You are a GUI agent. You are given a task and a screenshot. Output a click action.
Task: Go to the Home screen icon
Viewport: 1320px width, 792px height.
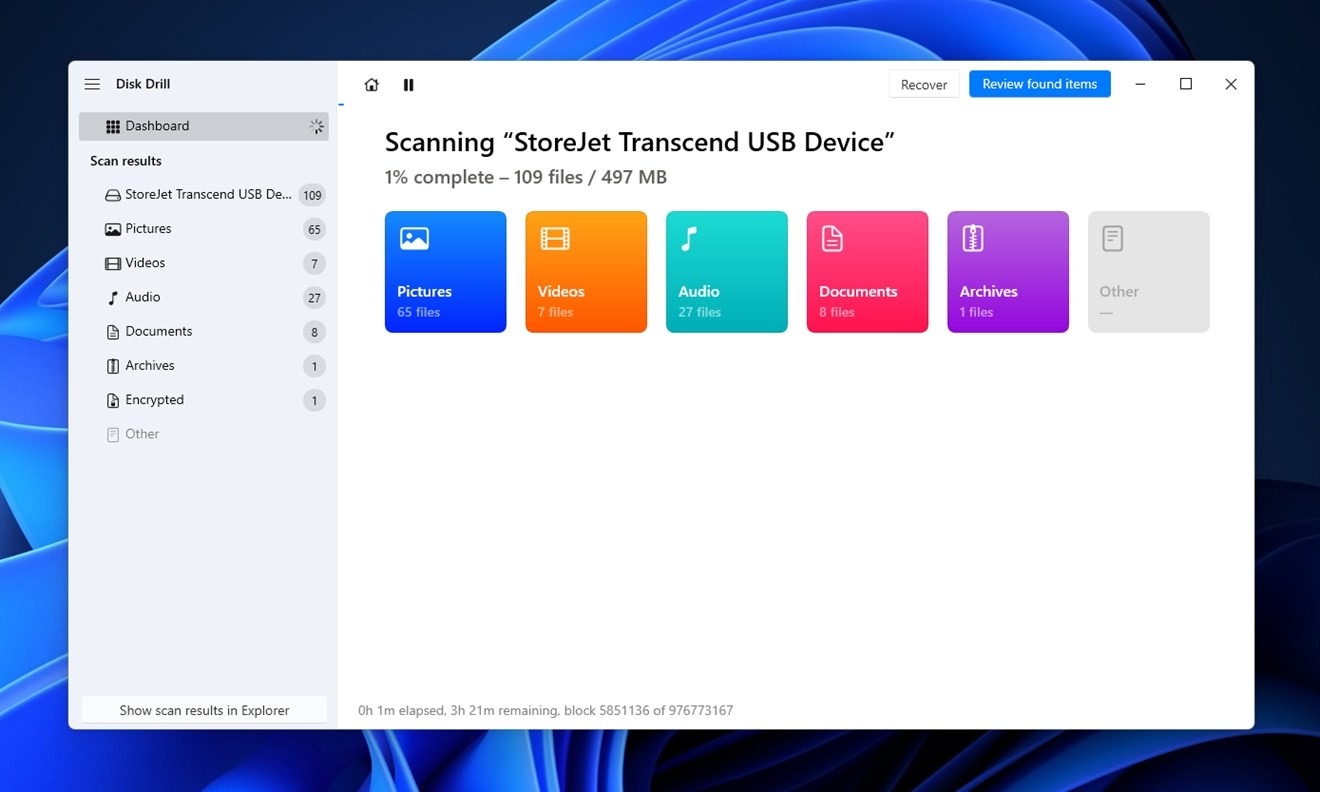click(372, 85)
